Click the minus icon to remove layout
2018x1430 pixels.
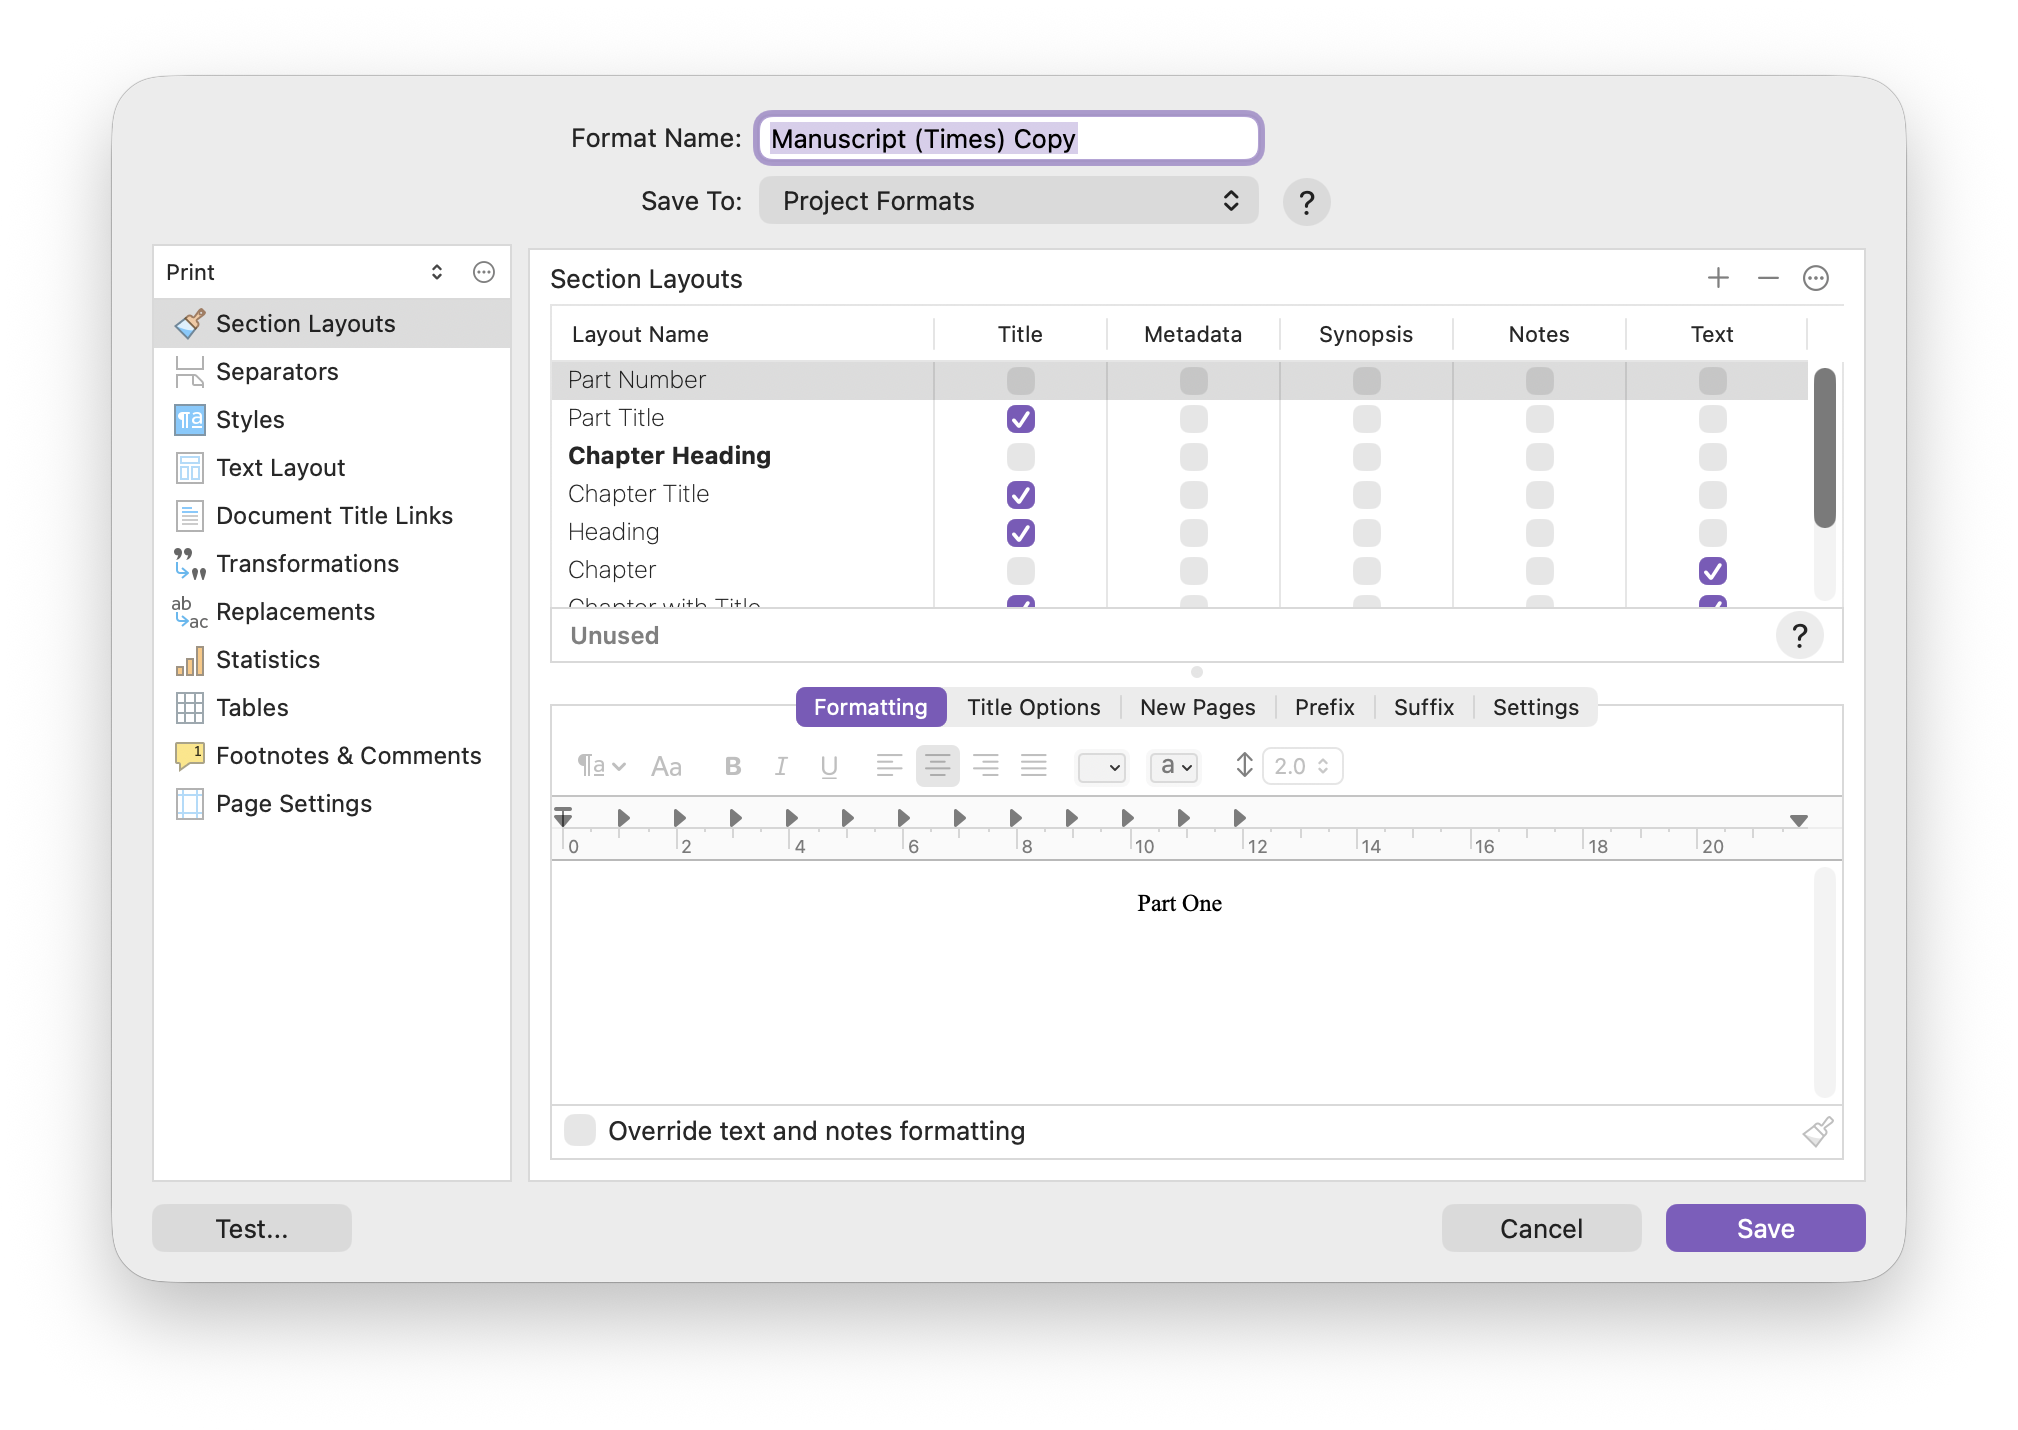(1768, 278)
